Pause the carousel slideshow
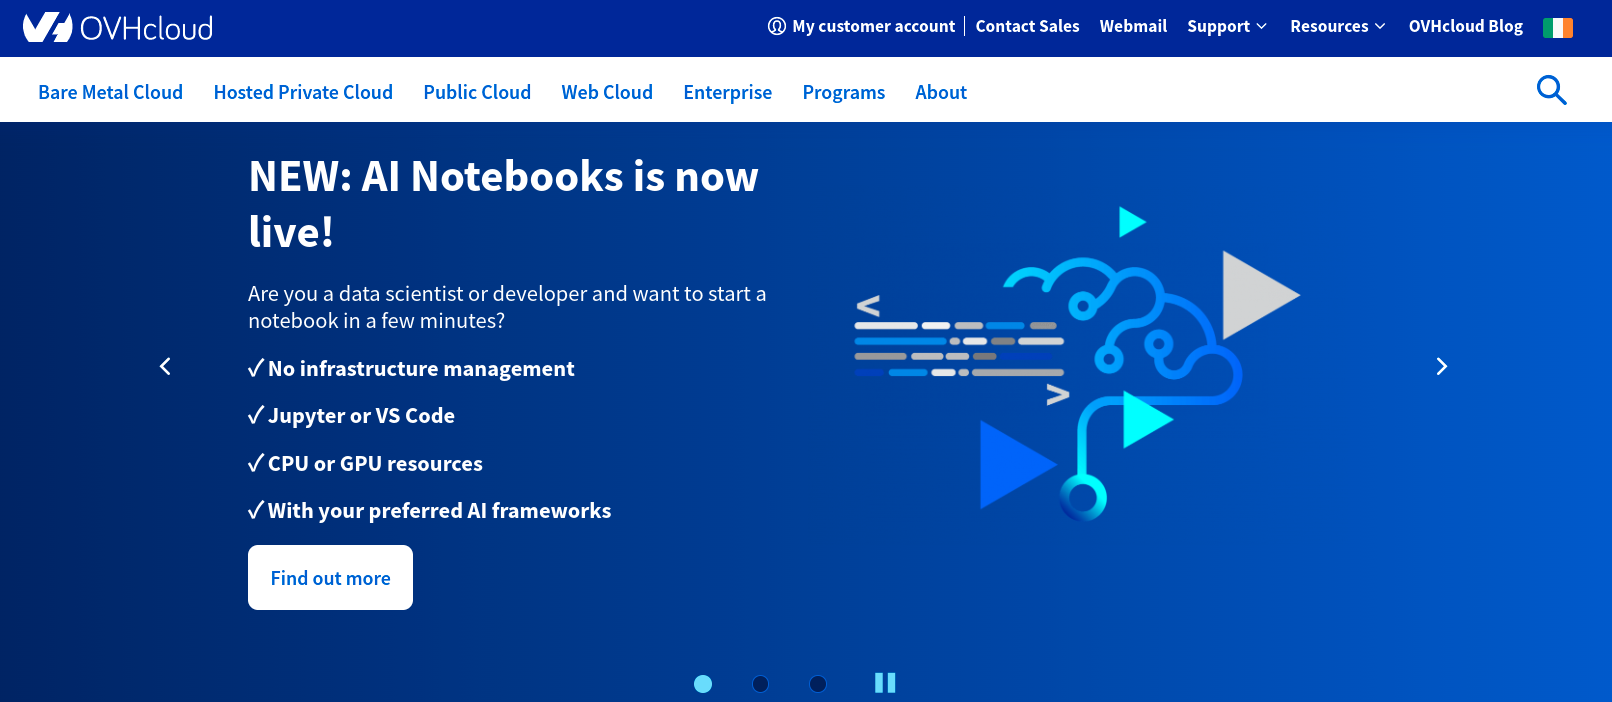The width and height of the screenshot is (1612, 702). tap(885, 683)
